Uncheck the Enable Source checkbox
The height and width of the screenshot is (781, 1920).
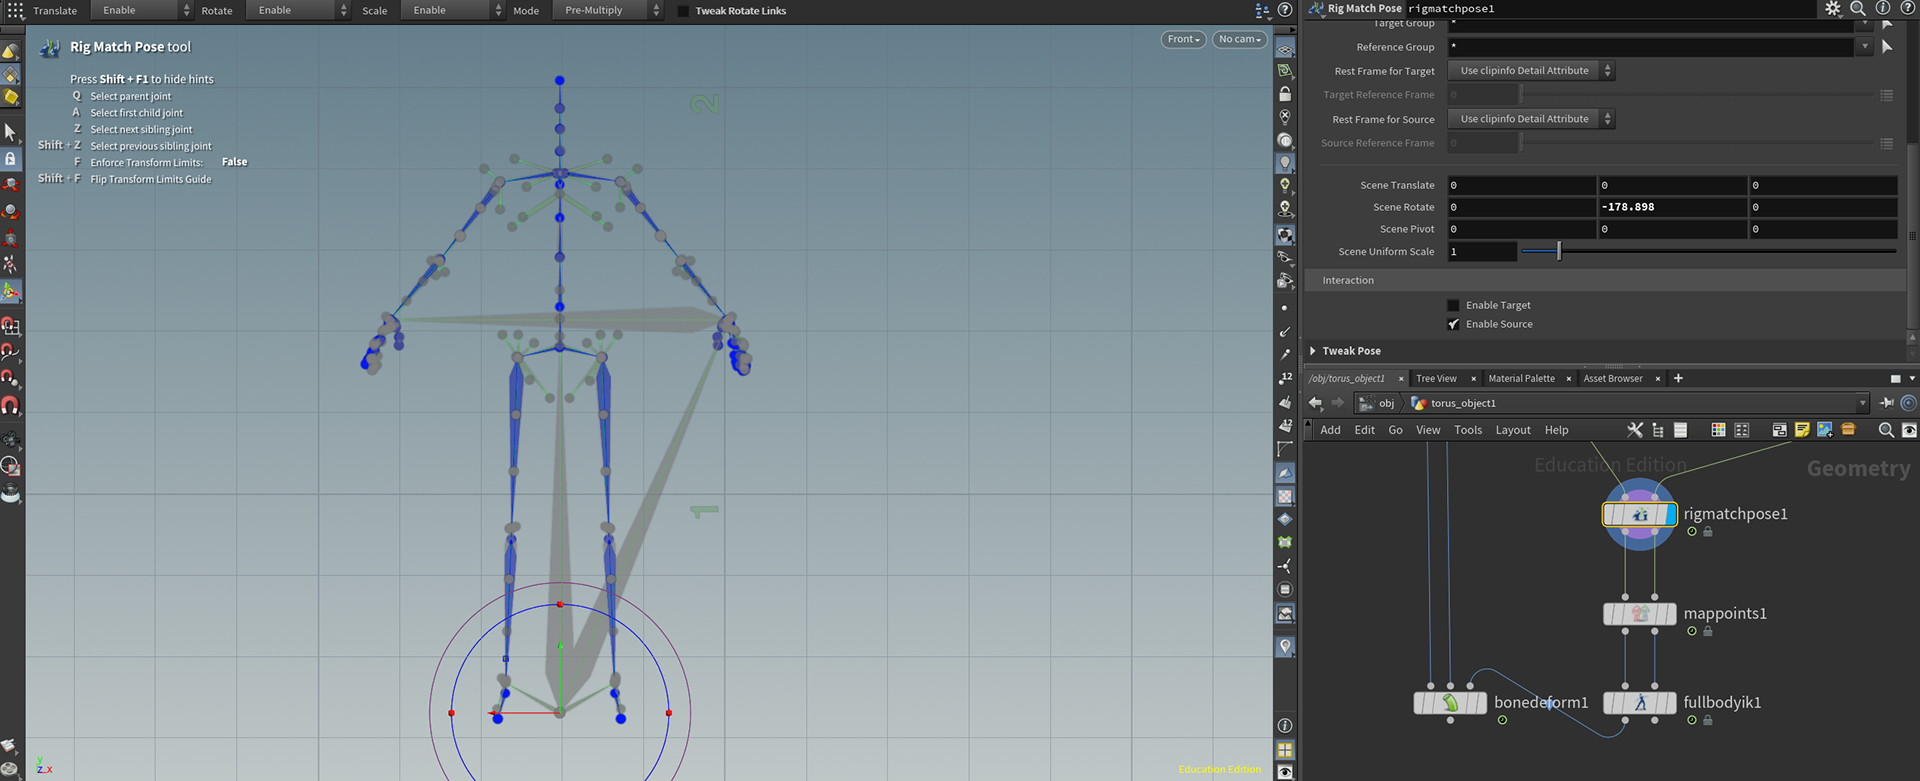click(x=1453, y=324)
